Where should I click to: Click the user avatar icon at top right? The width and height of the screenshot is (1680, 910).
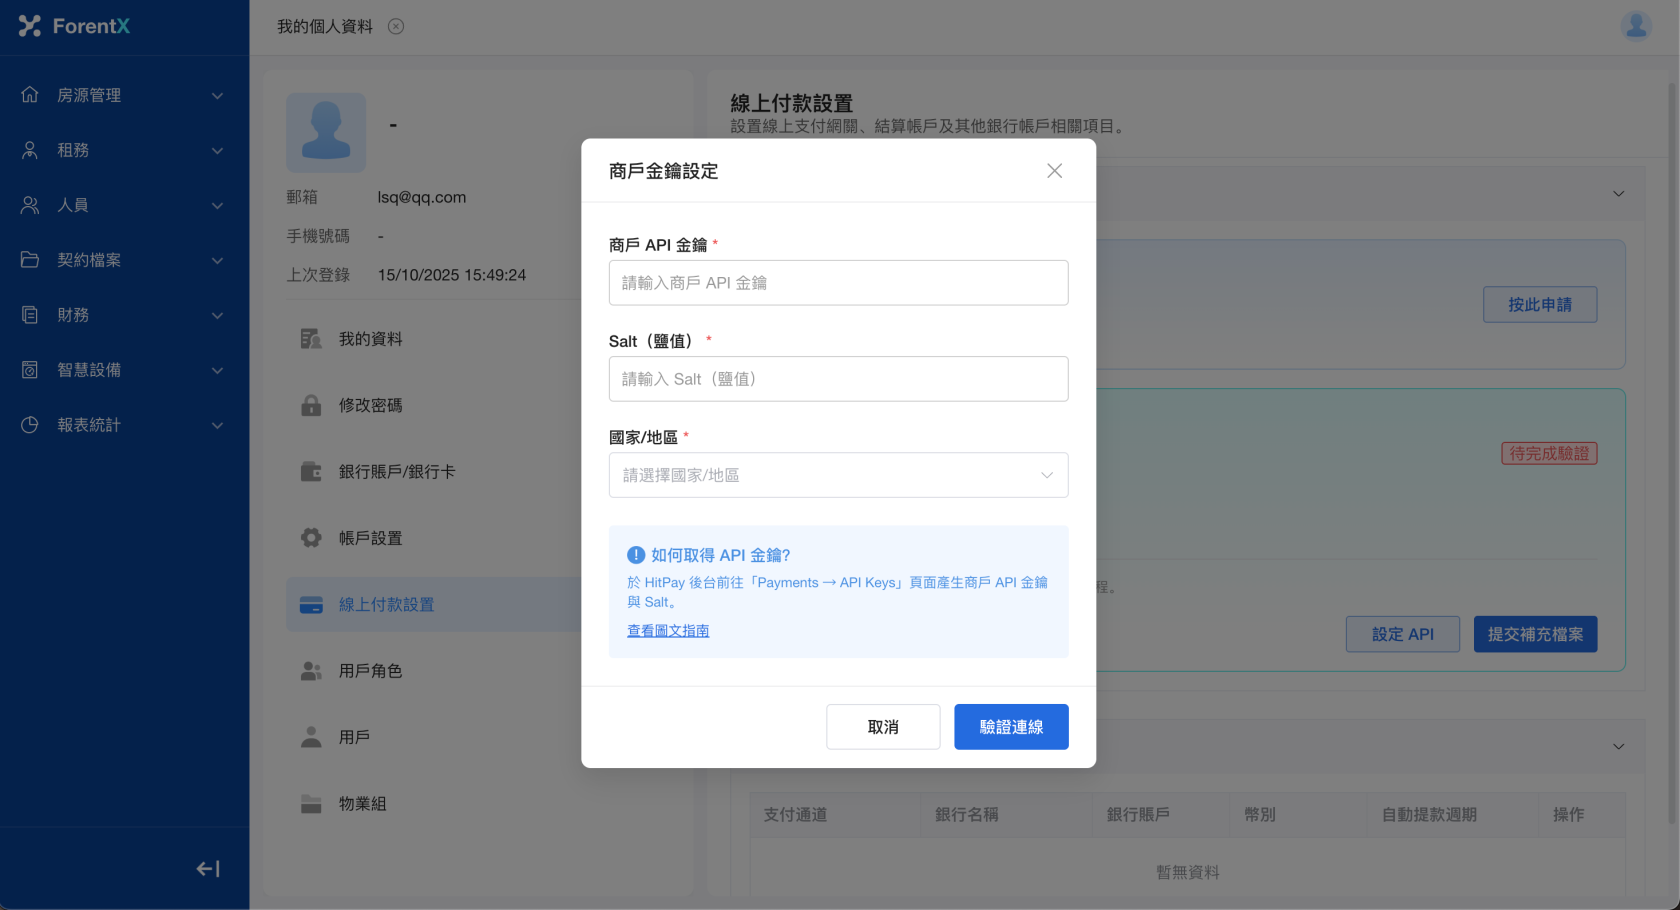(1636, 26)
